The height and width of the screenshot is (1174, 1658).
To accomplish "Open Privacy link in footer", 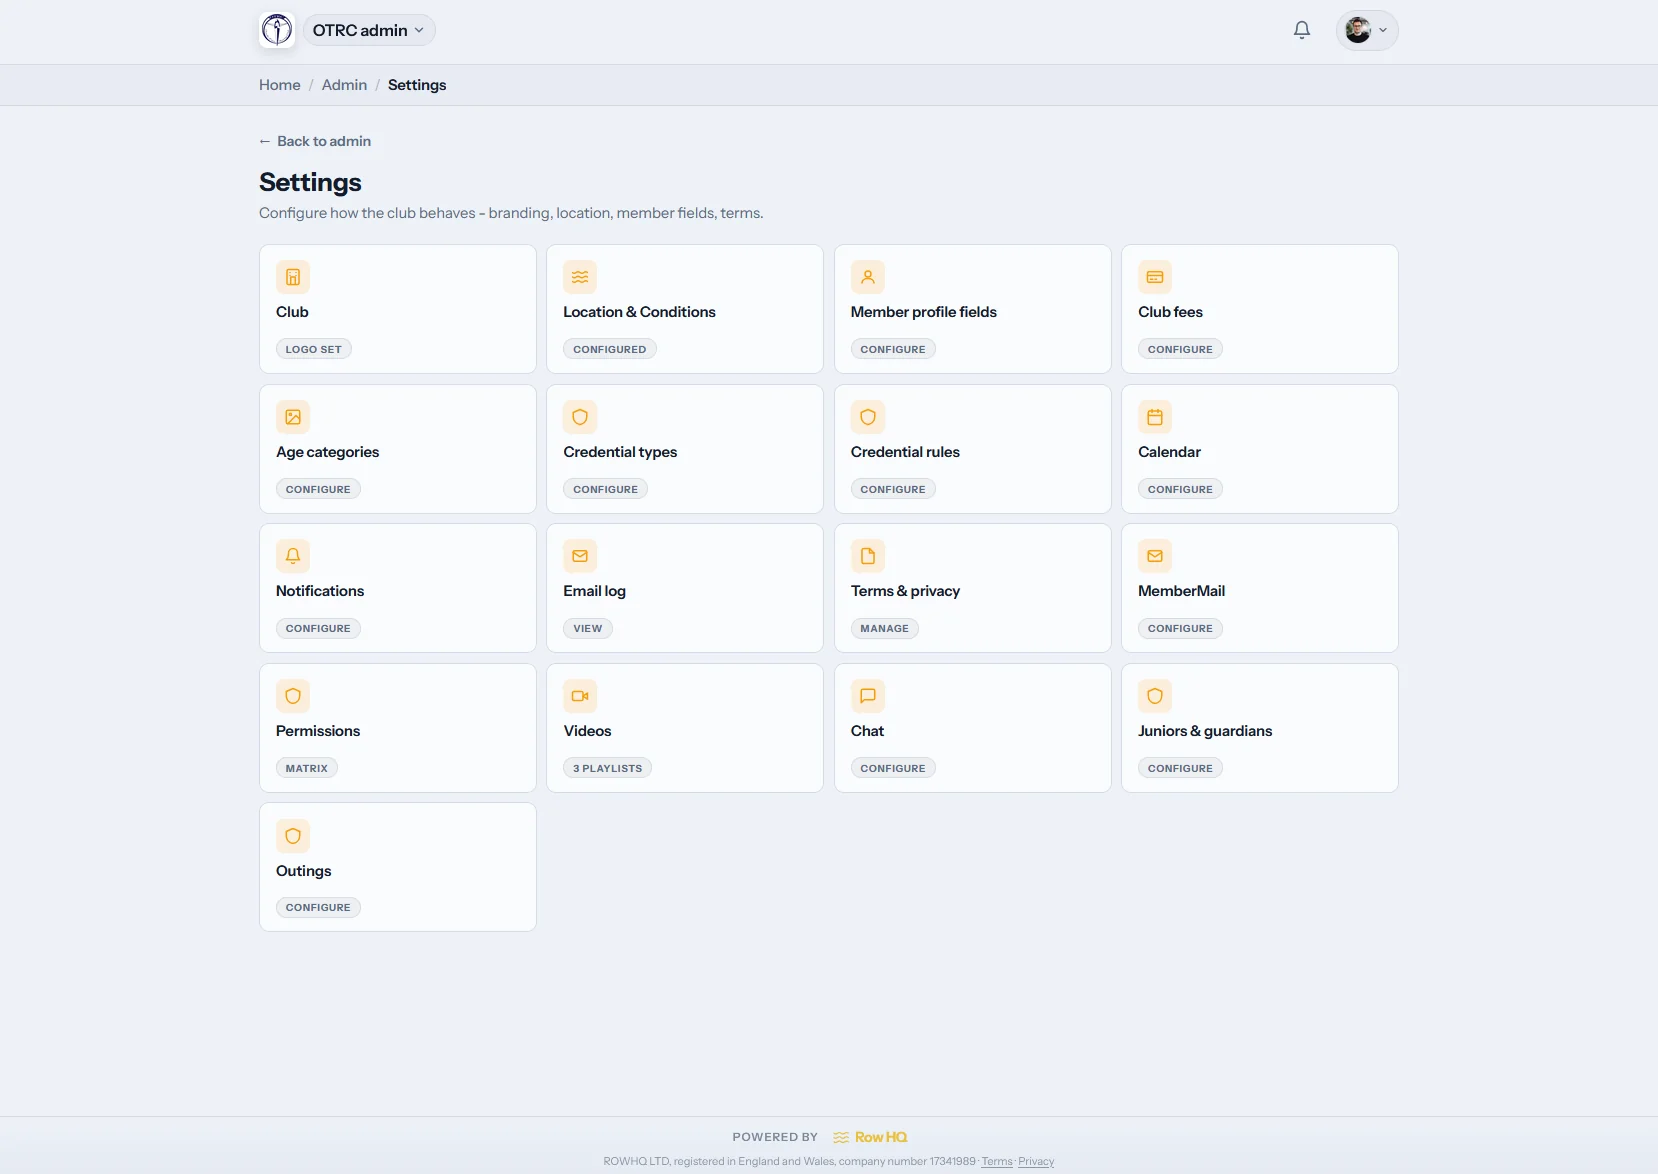I will point(1036,1161).
